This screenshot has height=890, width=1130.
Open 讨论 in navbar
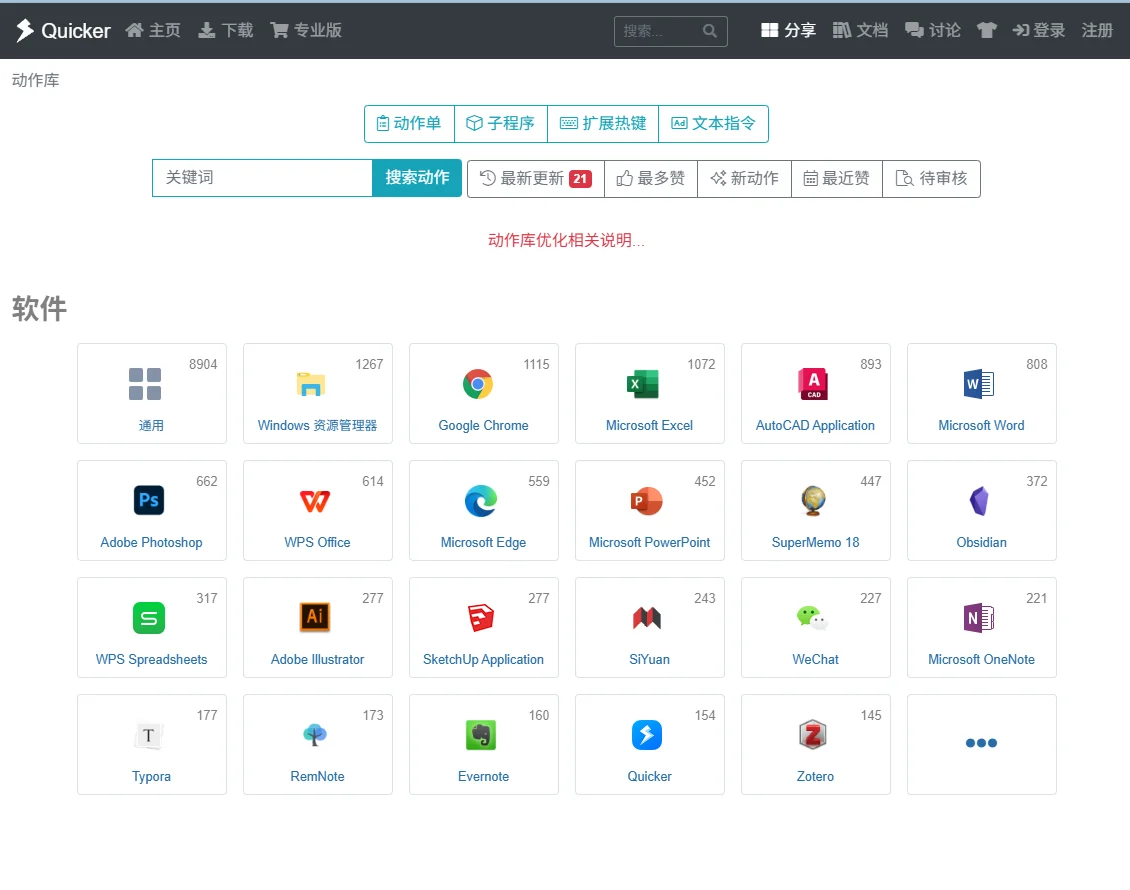pos(933,30)
